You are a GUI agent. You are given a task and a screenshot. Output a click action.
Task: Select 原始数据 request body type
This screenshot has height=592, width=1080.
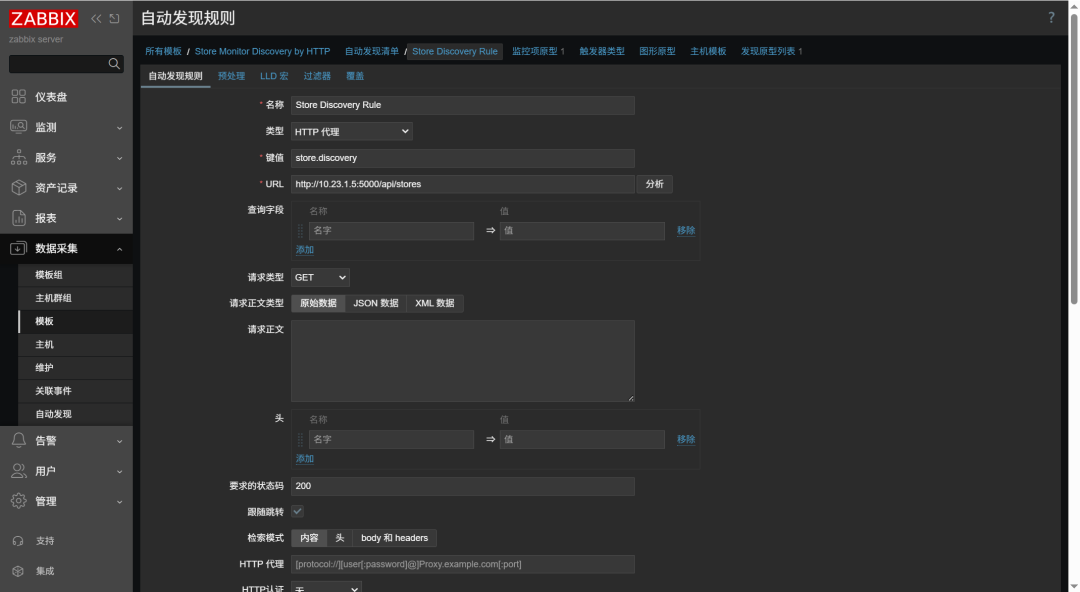[x=318, y=303]
